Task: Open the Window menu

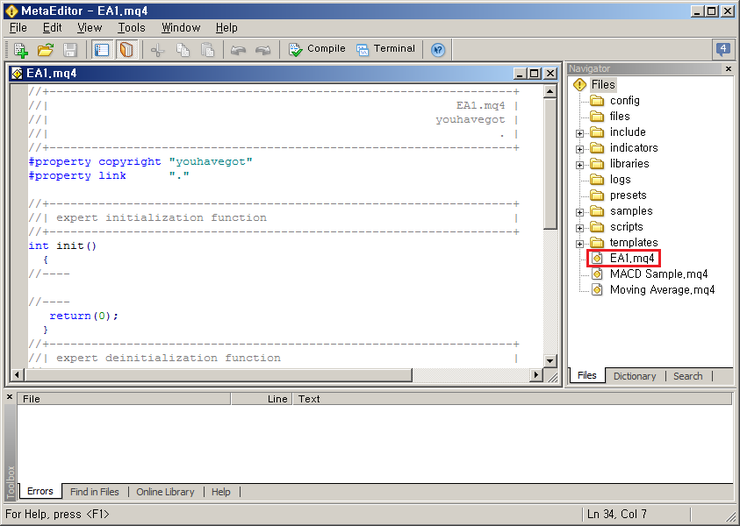Action: (181, 28)
